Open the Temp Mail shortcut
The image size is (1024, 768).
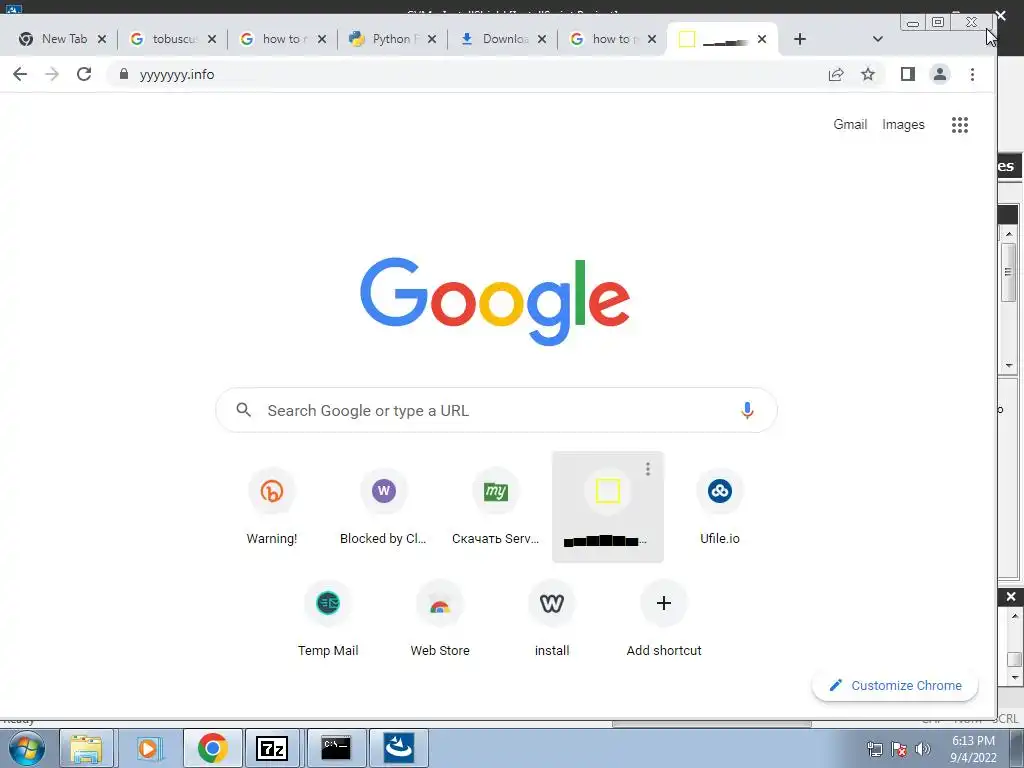328,619
